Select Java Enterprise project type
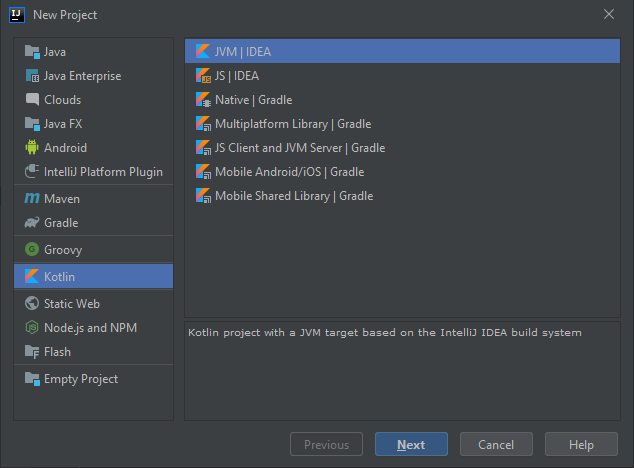This screenshot has height=468, width=634. click(x=82, y=76)
